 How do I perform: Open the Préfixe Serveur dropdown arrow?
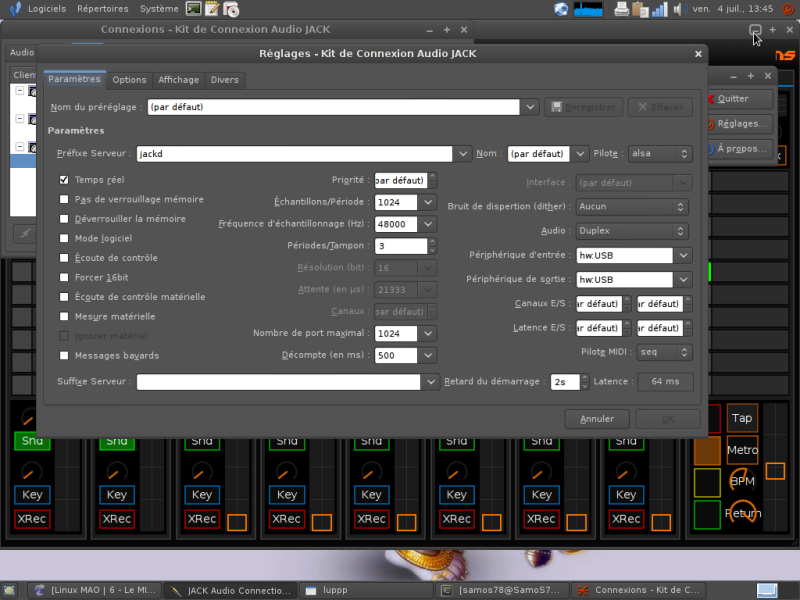click(463, 154)
